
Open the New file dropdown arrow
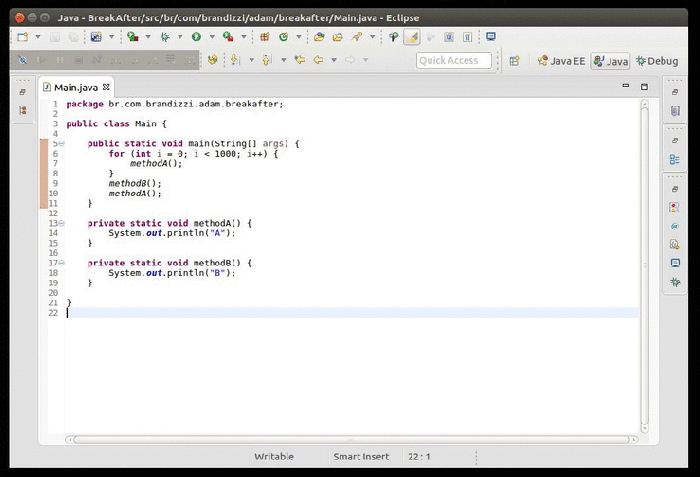[x=37, y=37]
